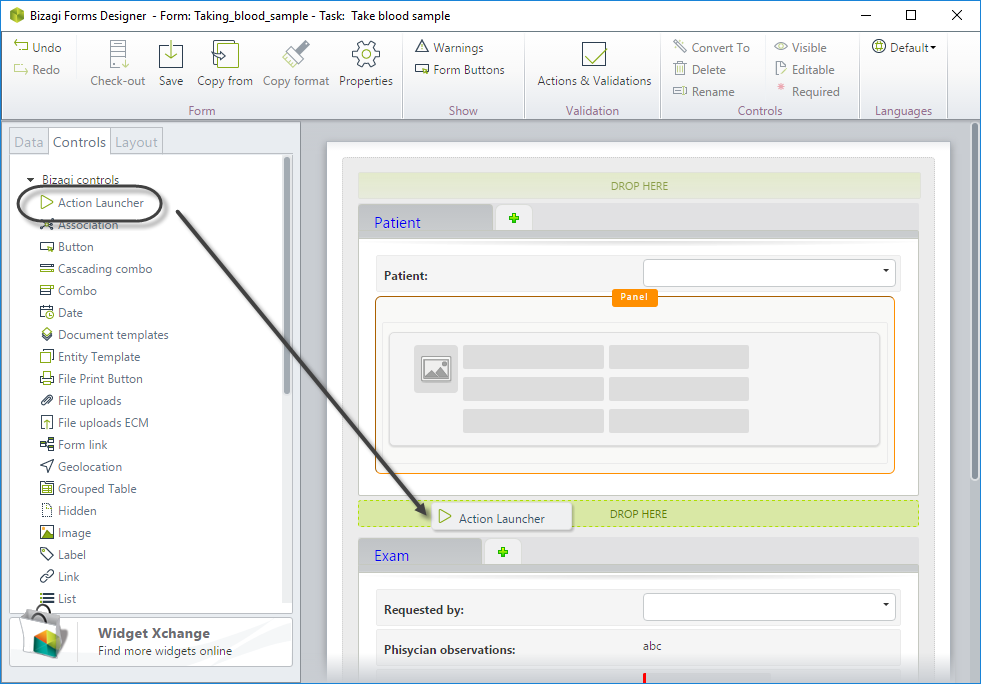Select the Date control
This screenshot has width=981, height=684.
61,312
